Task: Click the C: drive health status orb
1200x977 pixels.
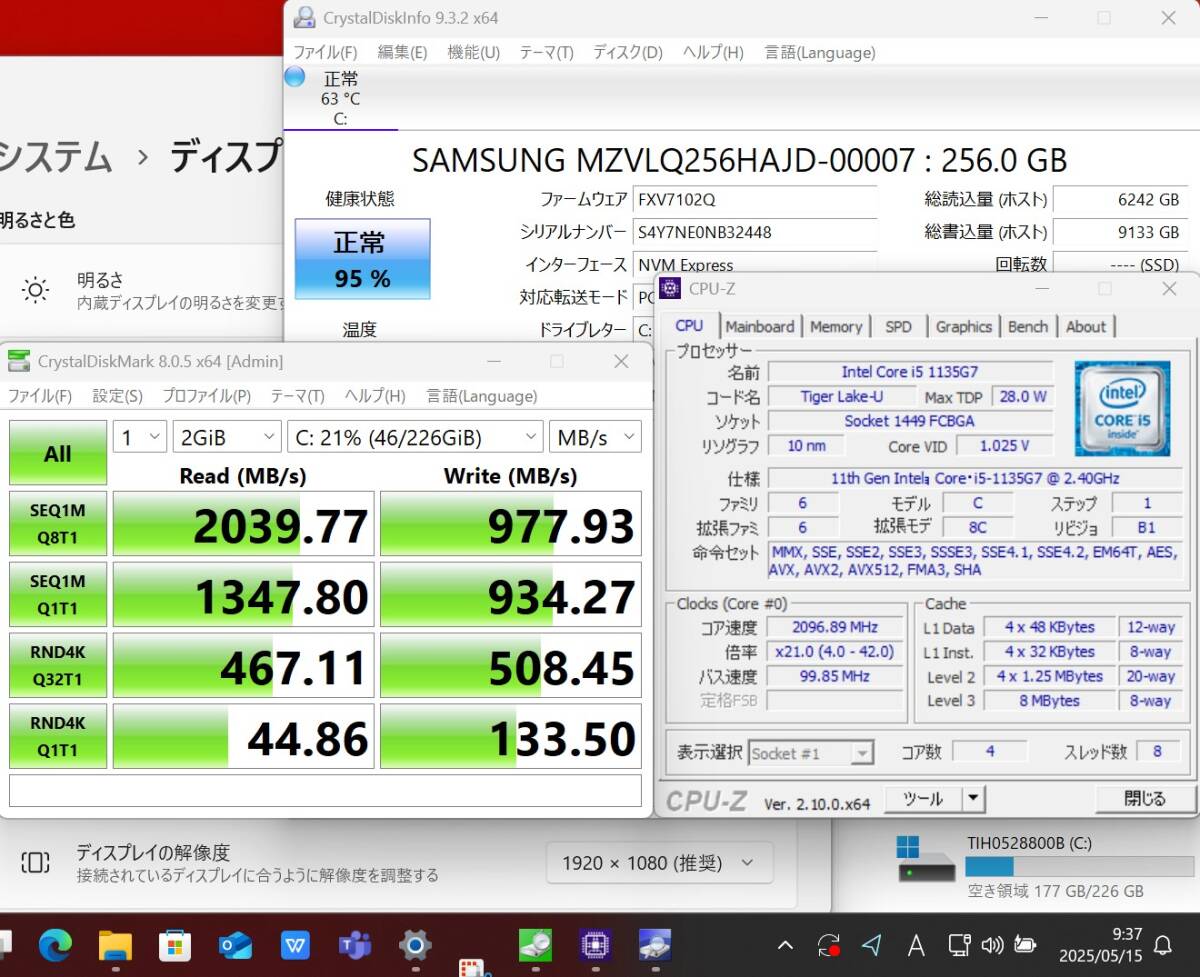Action: (295, 77)
